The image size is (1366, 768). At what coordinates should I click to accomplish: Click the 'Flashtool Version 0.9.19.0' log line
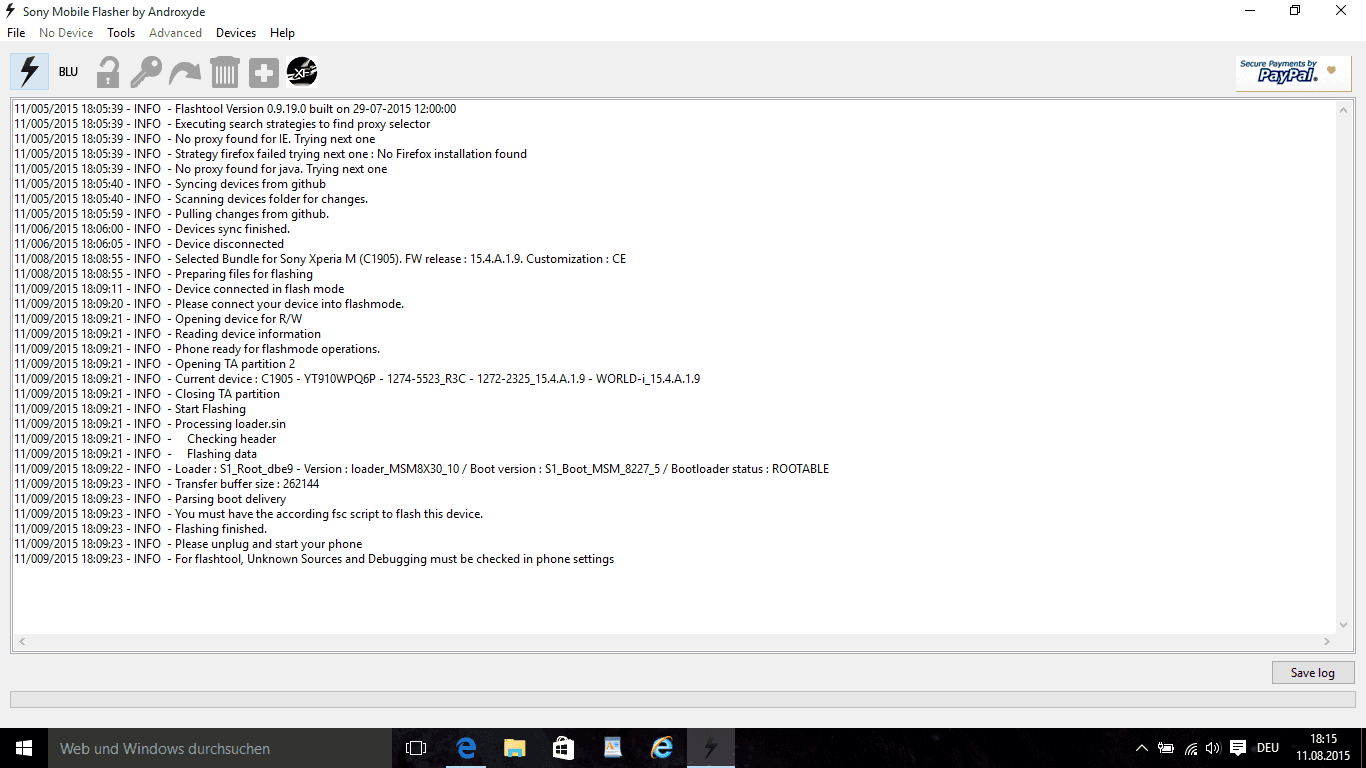(235, 109)
